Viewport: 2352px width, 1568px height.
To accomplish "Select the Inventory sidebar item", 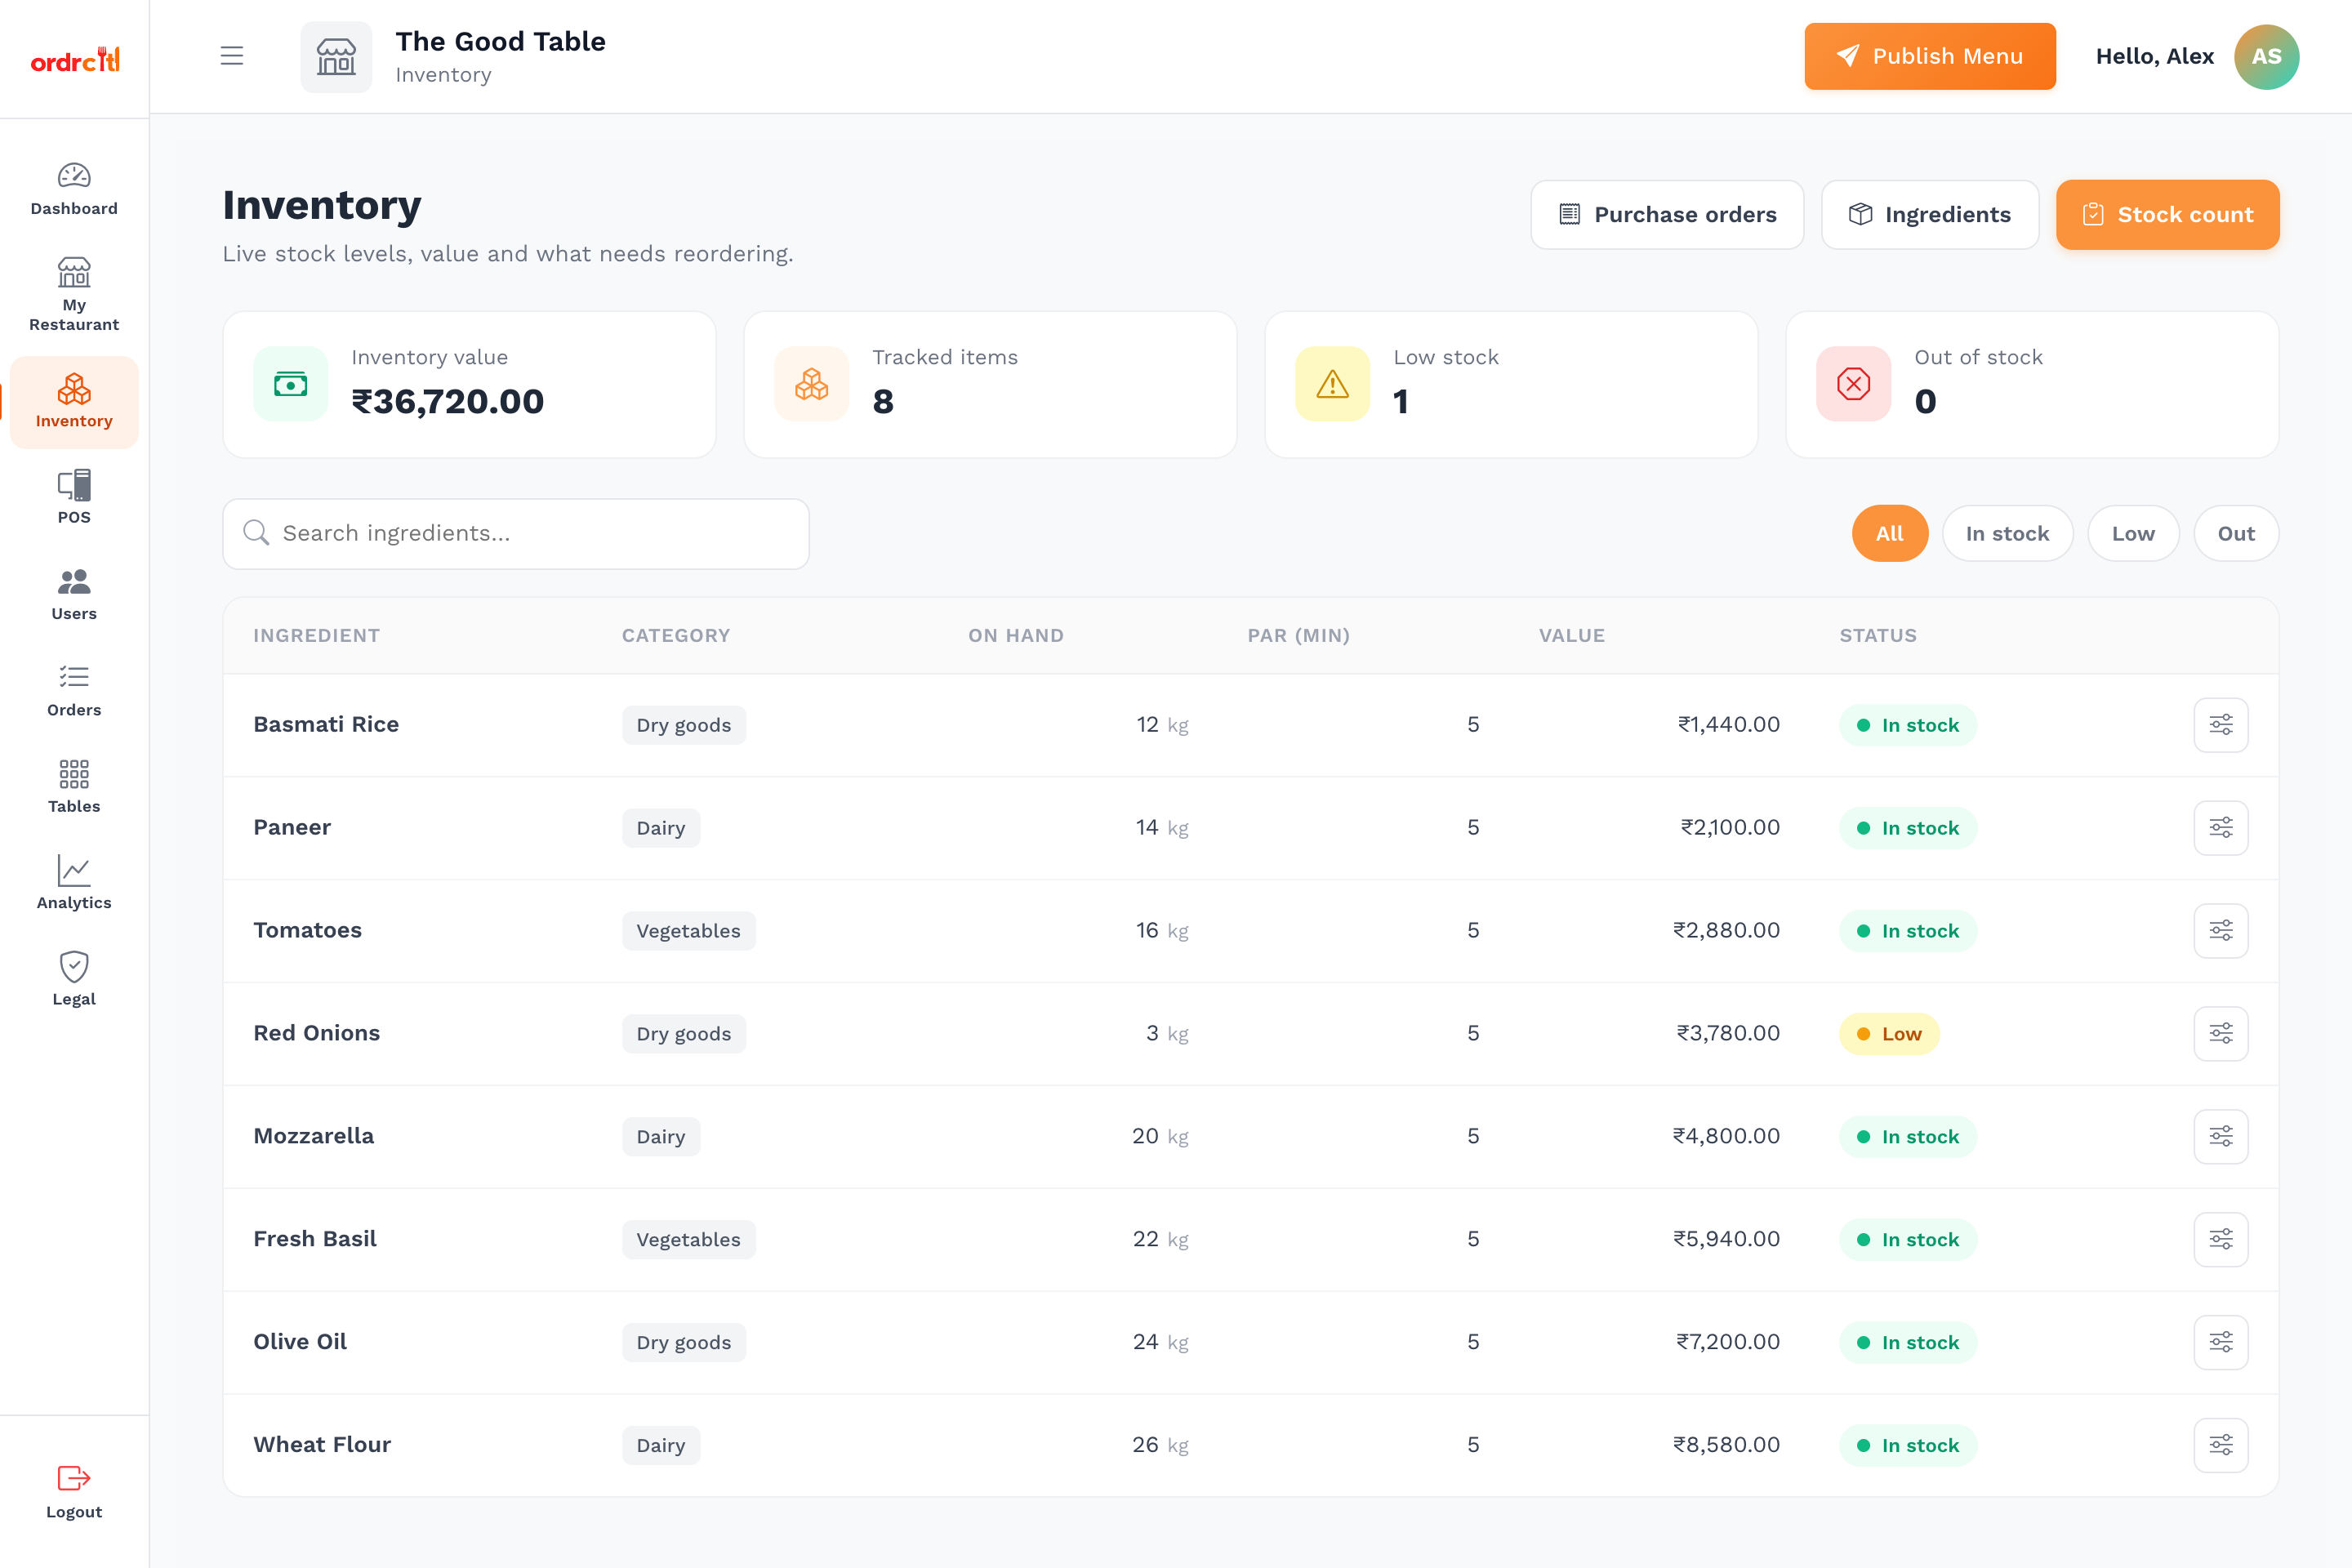I will (x=74, y=402).
